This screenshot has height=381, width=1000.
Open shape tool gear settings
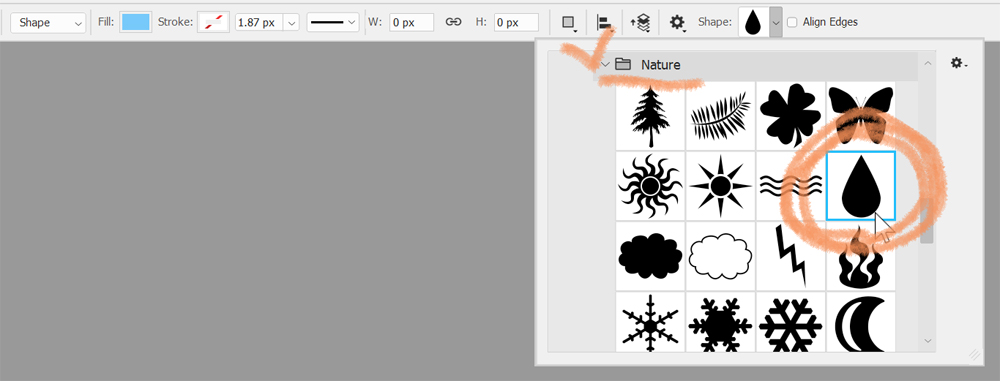pyautogui.click(x=677, y=22)
